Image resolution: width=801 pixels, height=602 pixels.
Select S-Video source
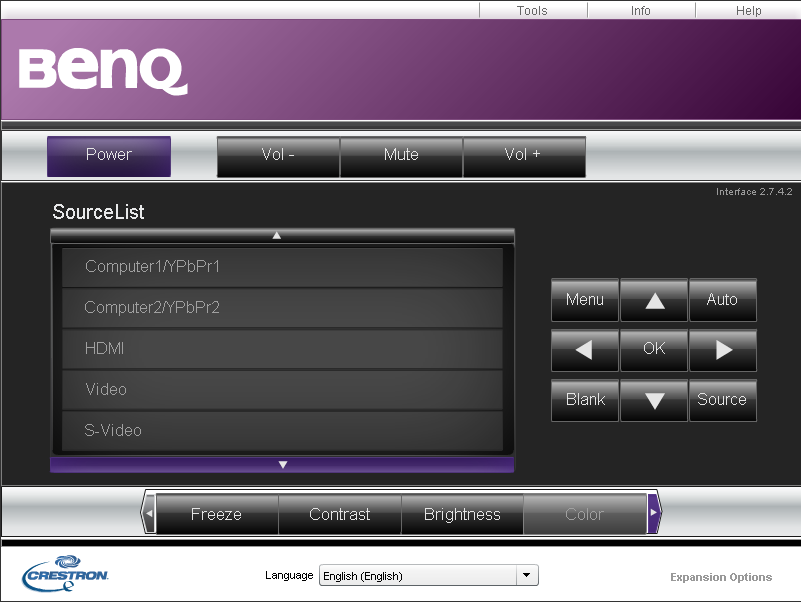click(282, 431)
